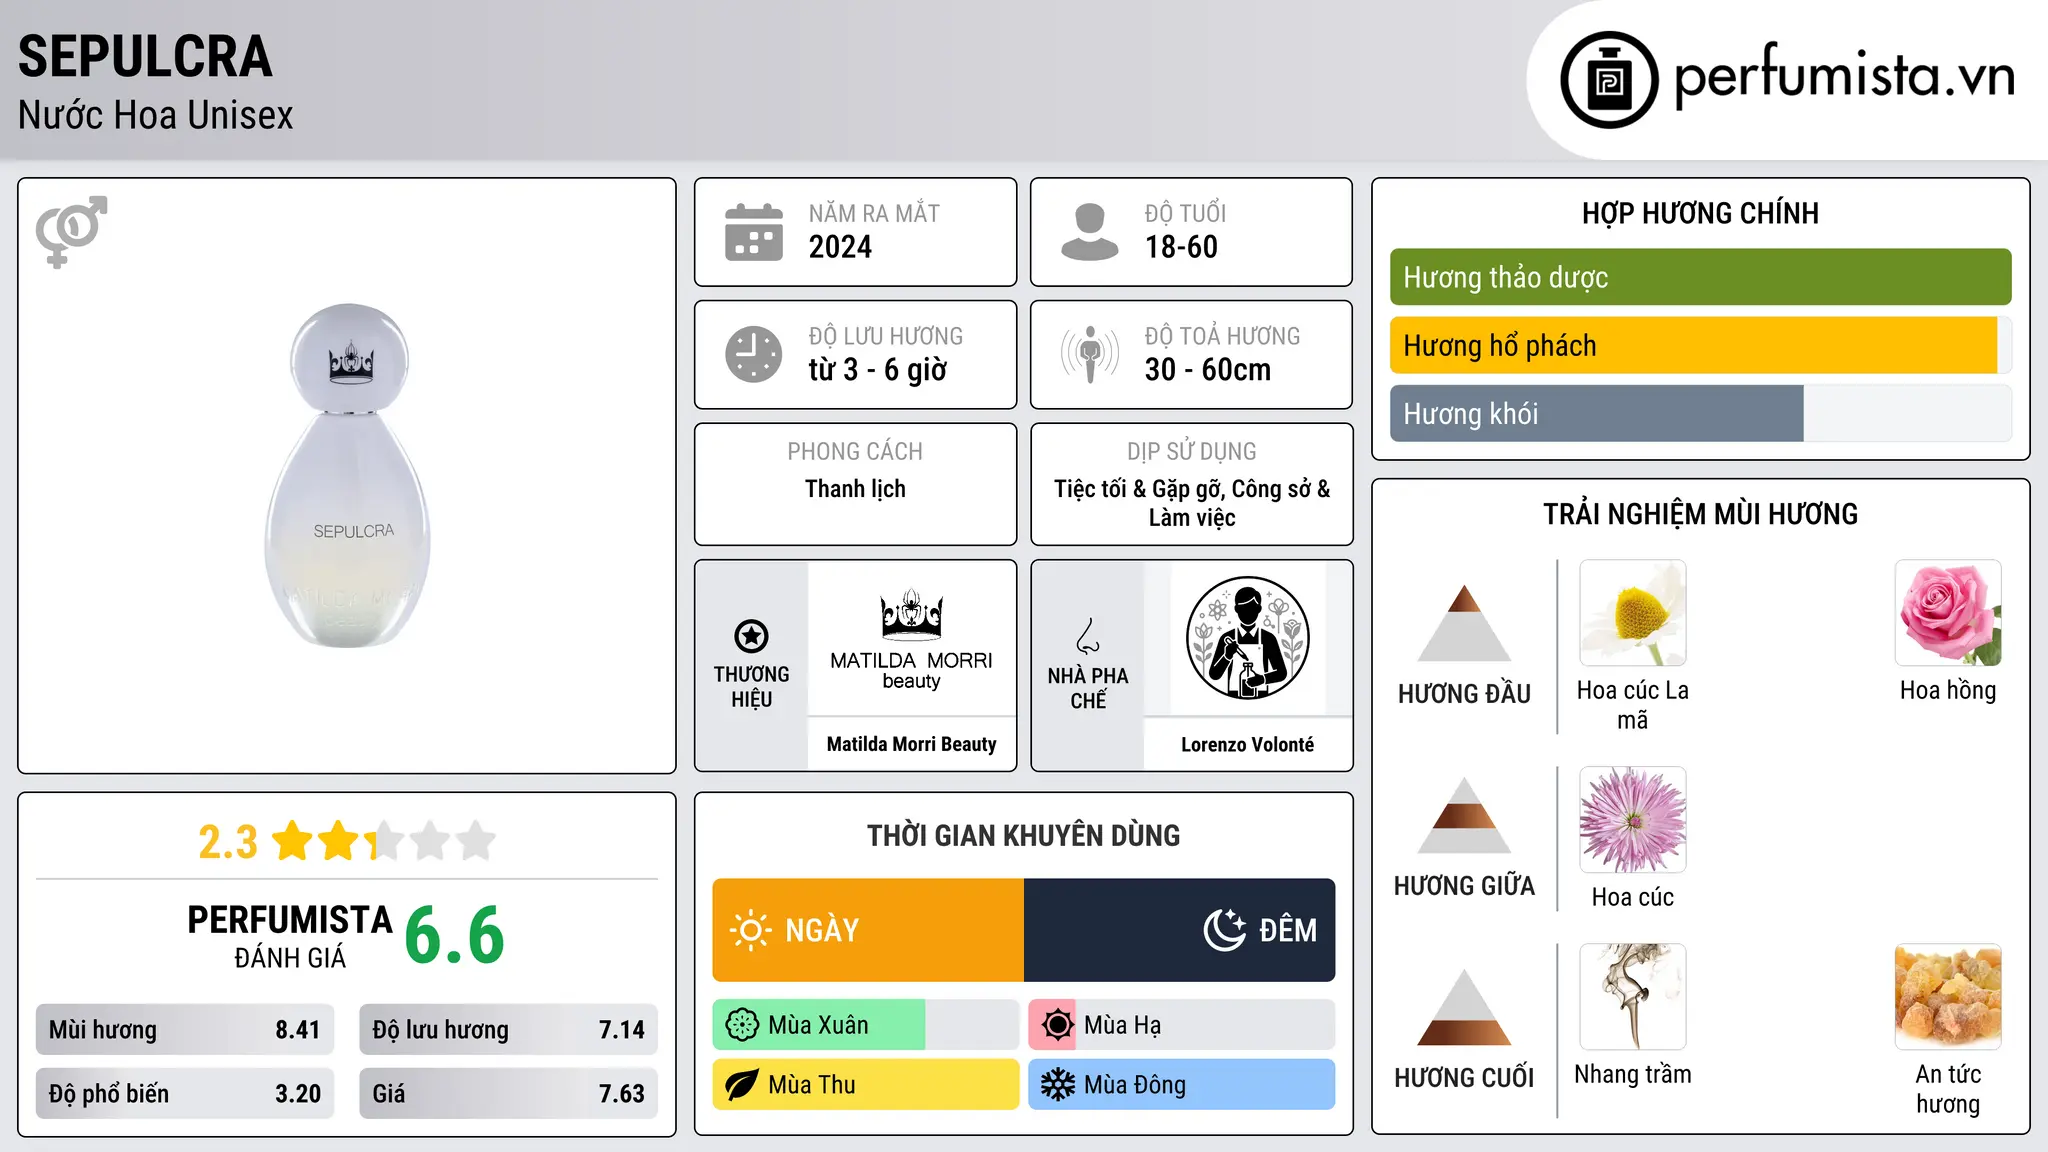Click the longevity value từ 3 - 6 giờ

(x=877, y=370)
